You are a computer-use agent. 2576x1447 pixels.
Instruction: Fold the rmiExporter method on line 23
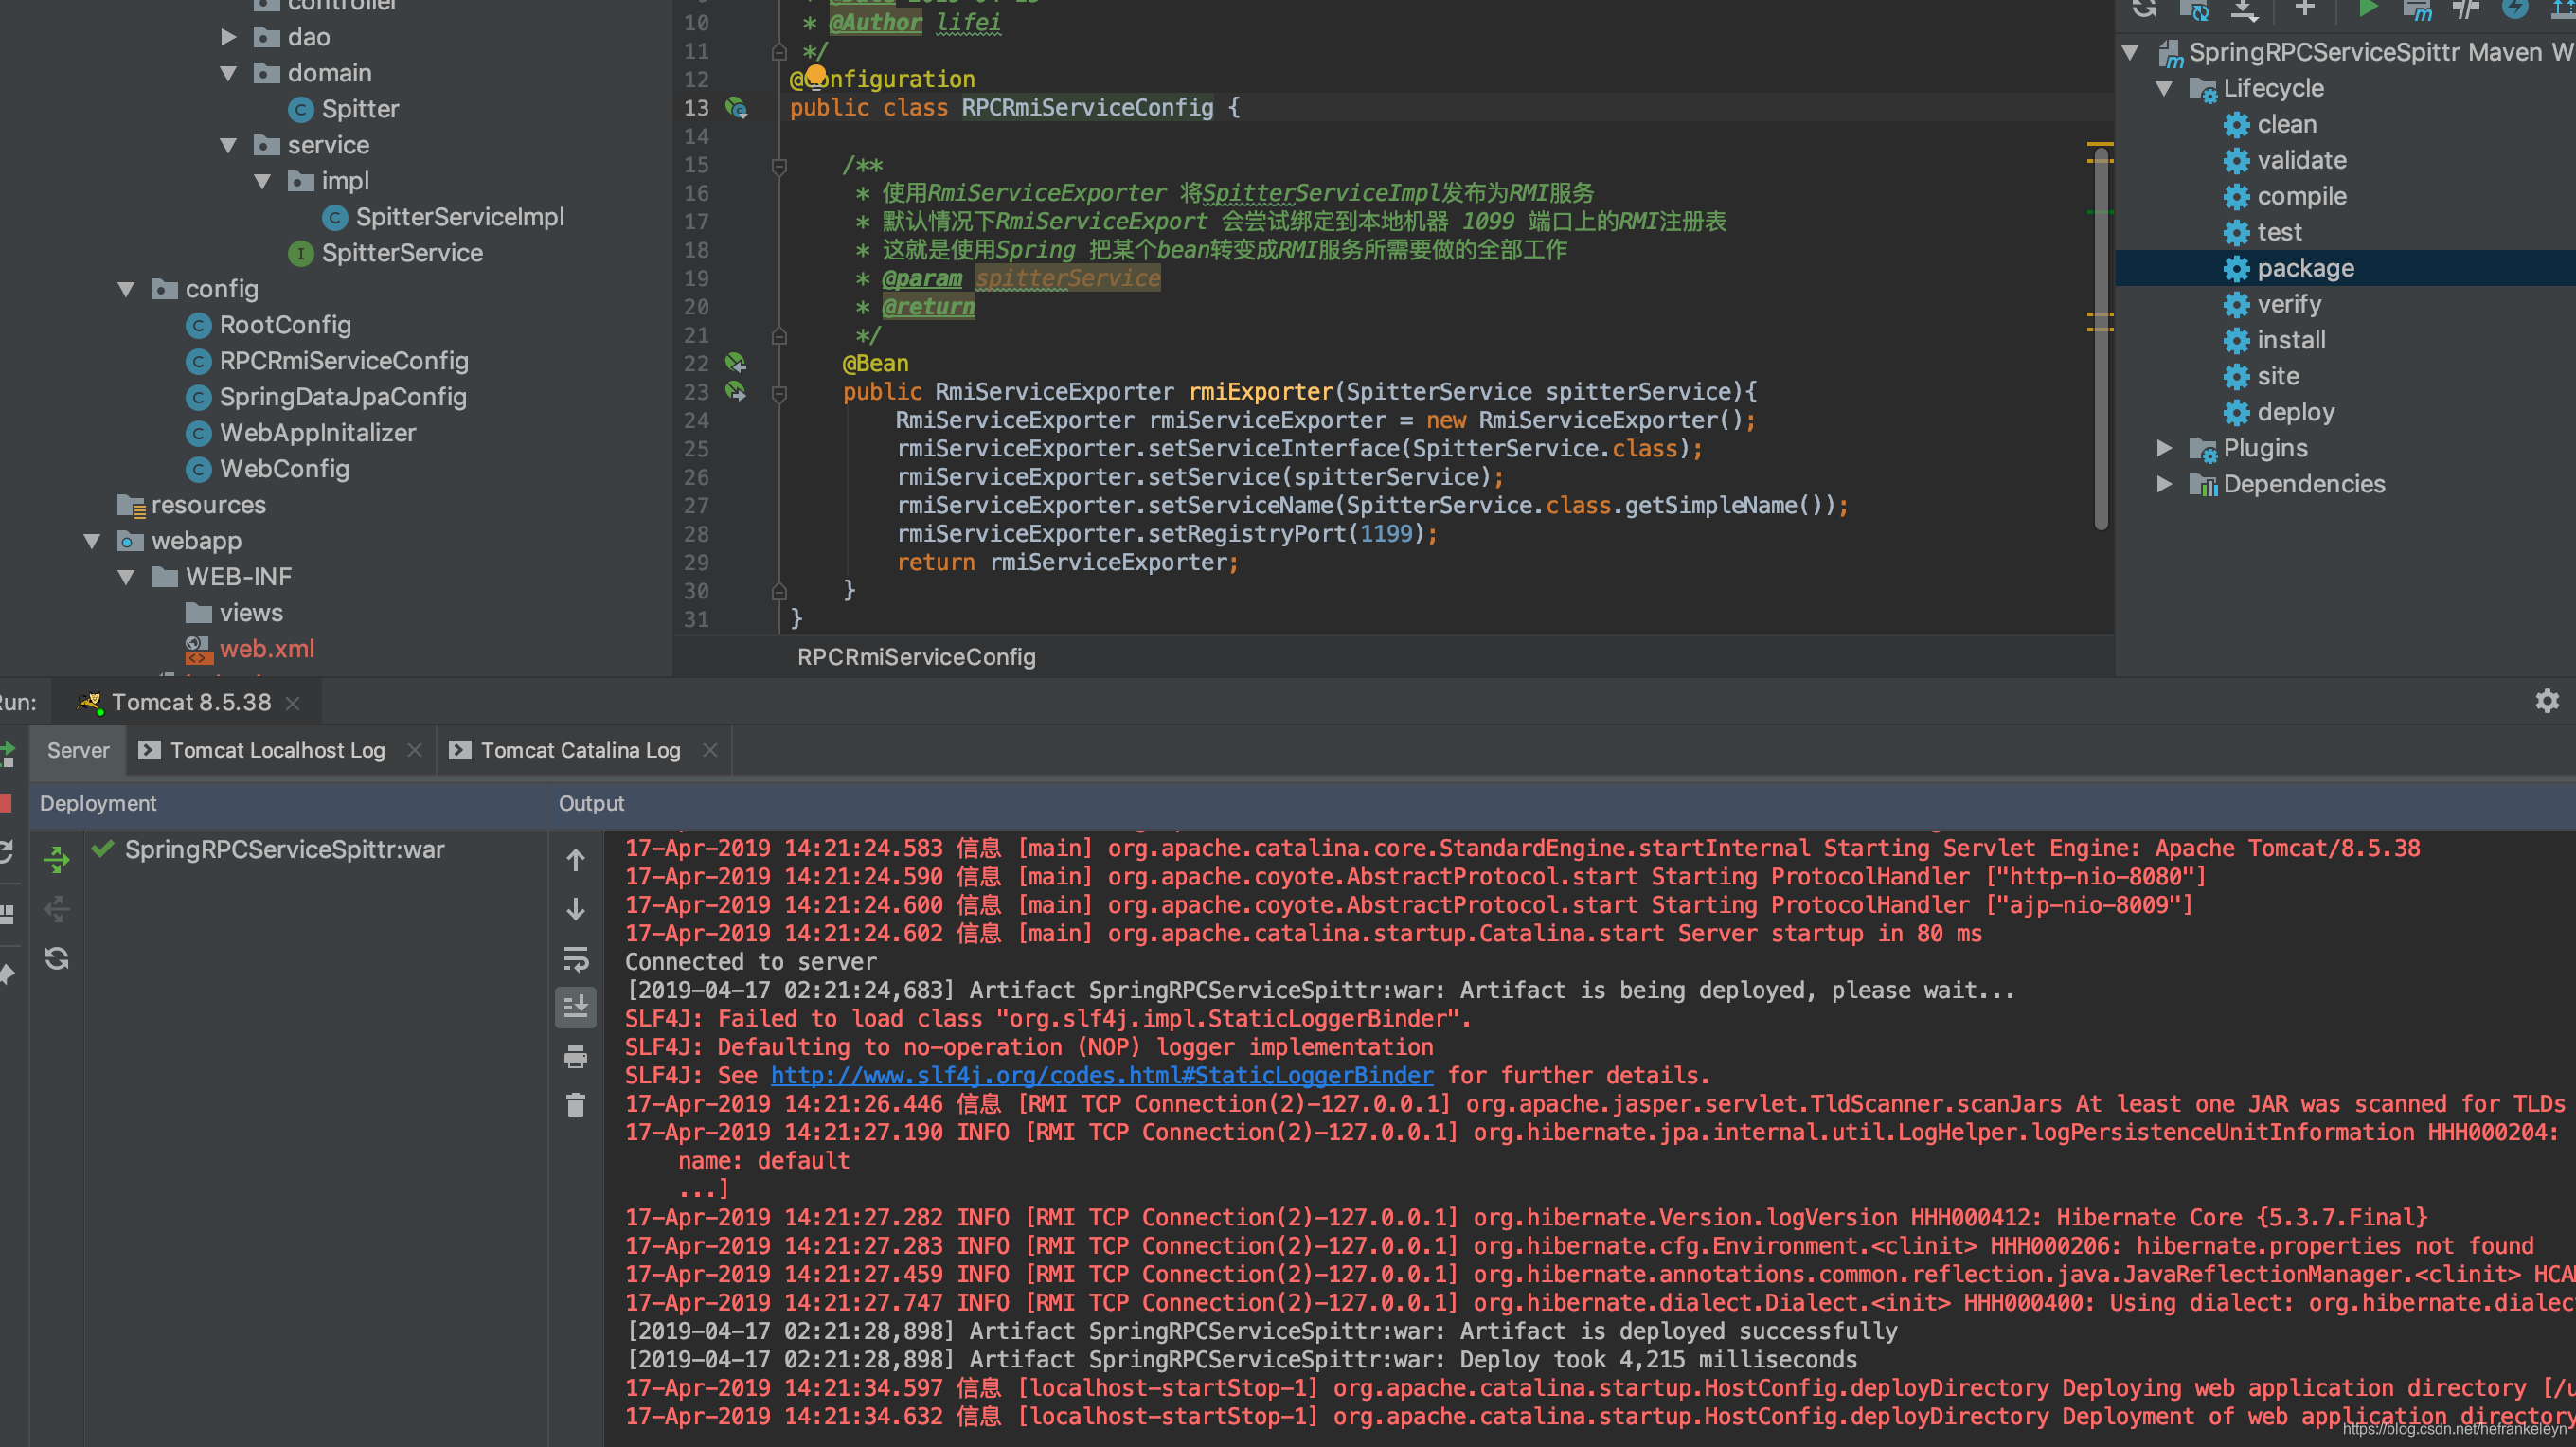(x=779, y=393)
